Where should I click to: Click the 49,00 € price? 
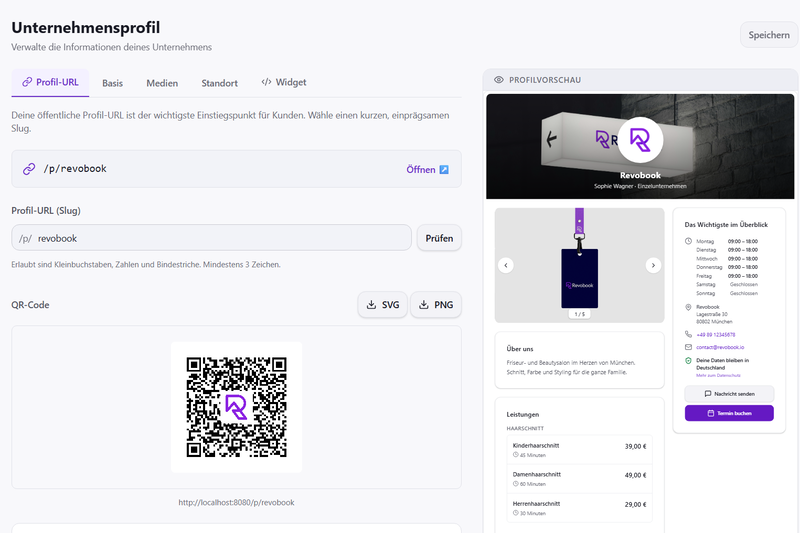[x=635, y=475]
